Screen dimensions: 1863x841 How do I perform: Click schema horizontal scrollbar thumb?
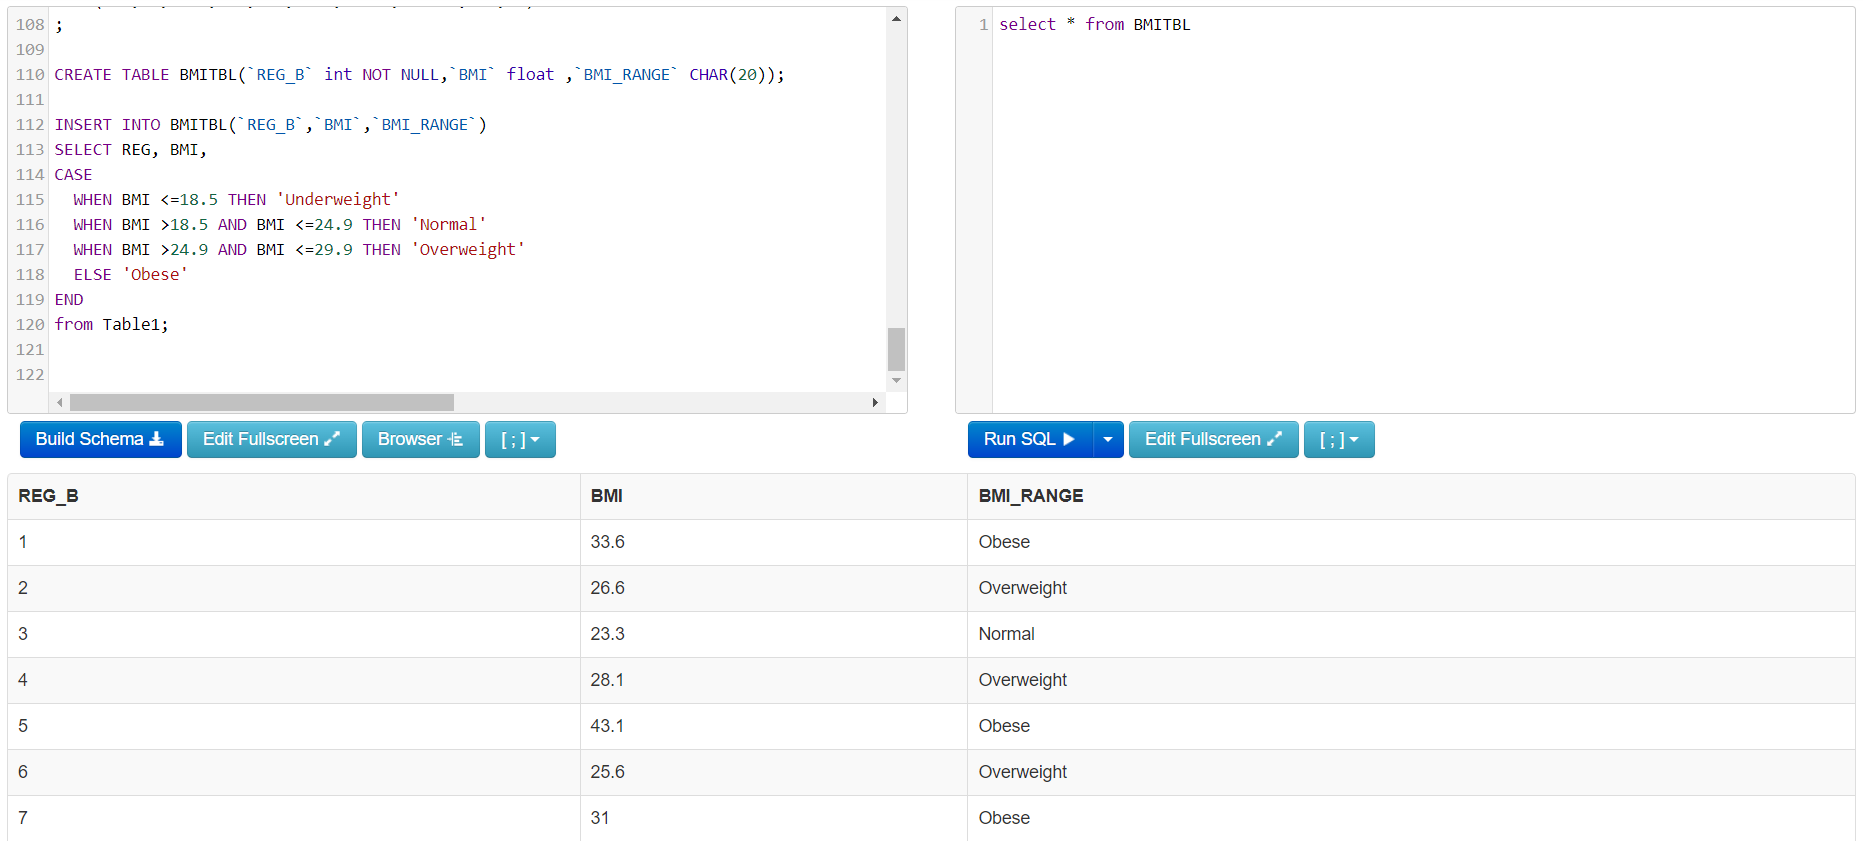point(262,402)
